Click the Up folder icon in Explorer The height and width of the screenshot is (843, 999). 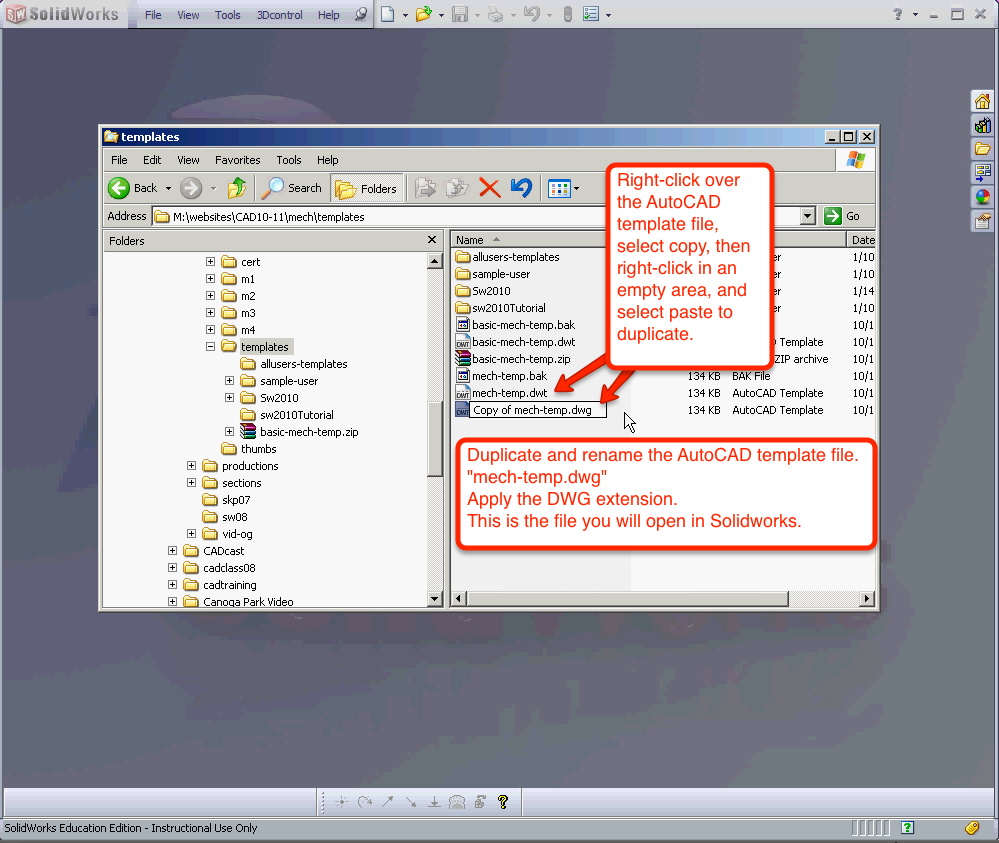tap(237, 188)
